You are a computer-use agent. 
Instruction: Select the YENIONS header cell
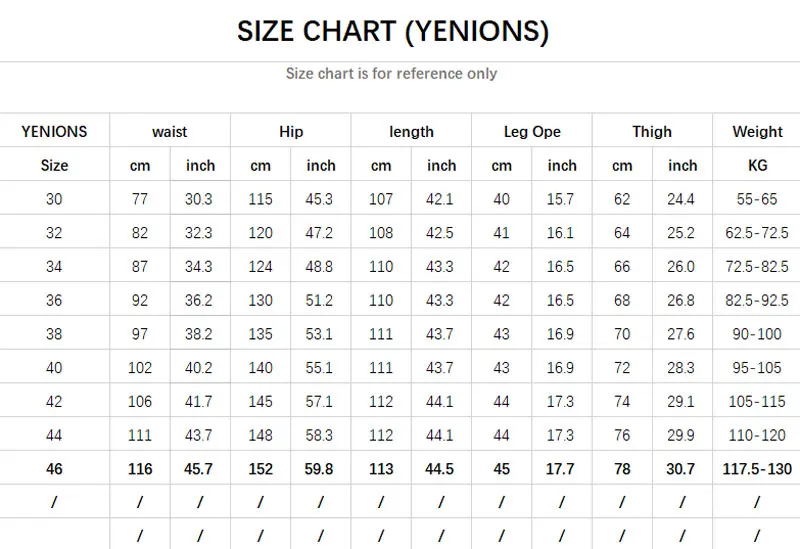54,132
